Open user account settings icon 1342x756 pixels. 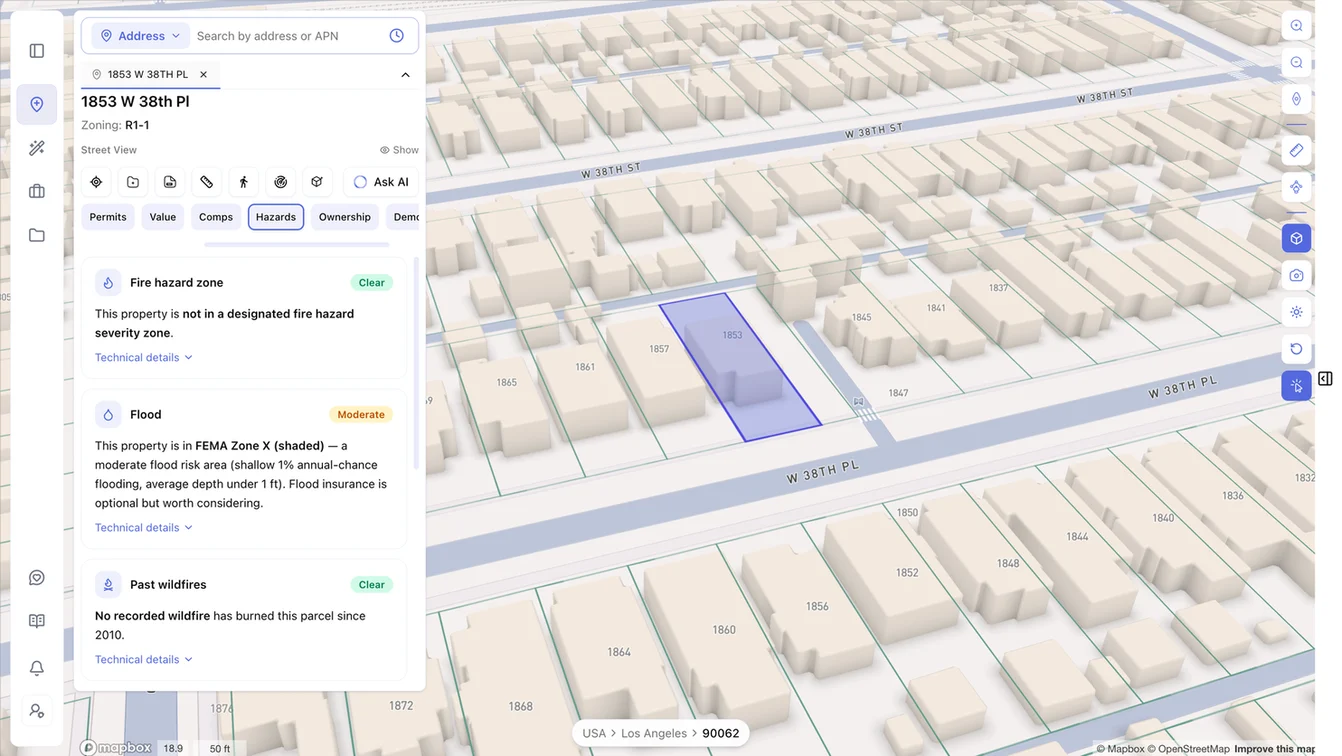[x=37, y=711]
